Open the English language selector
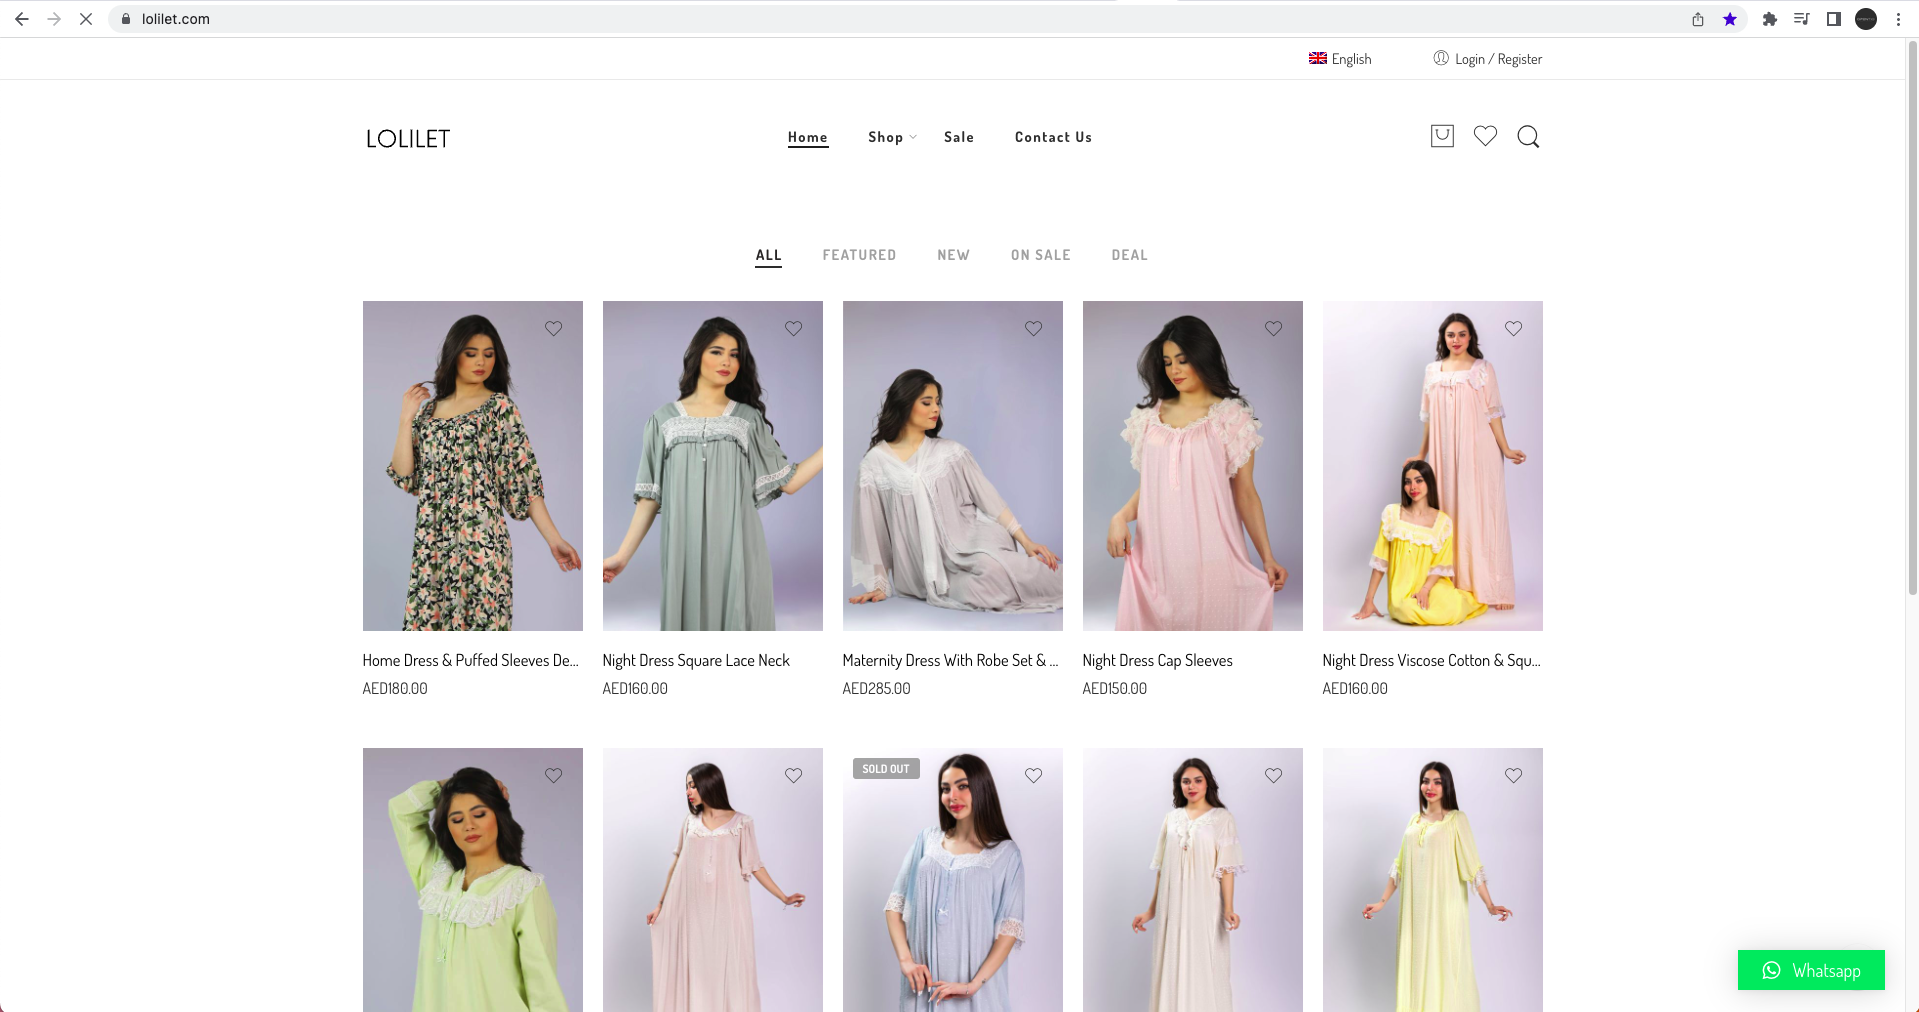This screenshot has width=1919, height=1012. (1340, 59)
